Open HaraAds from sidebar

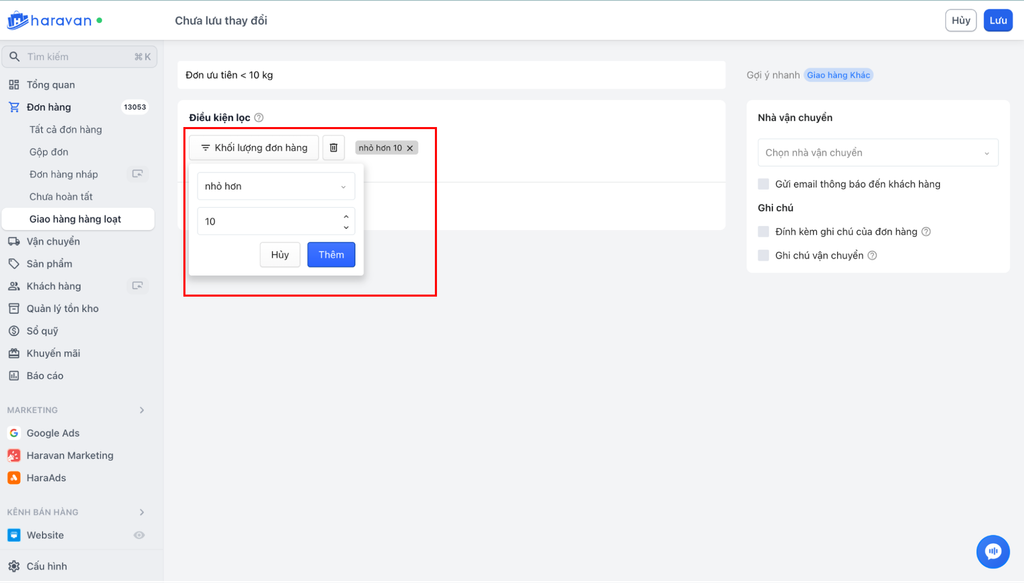(x=46, y=478)
